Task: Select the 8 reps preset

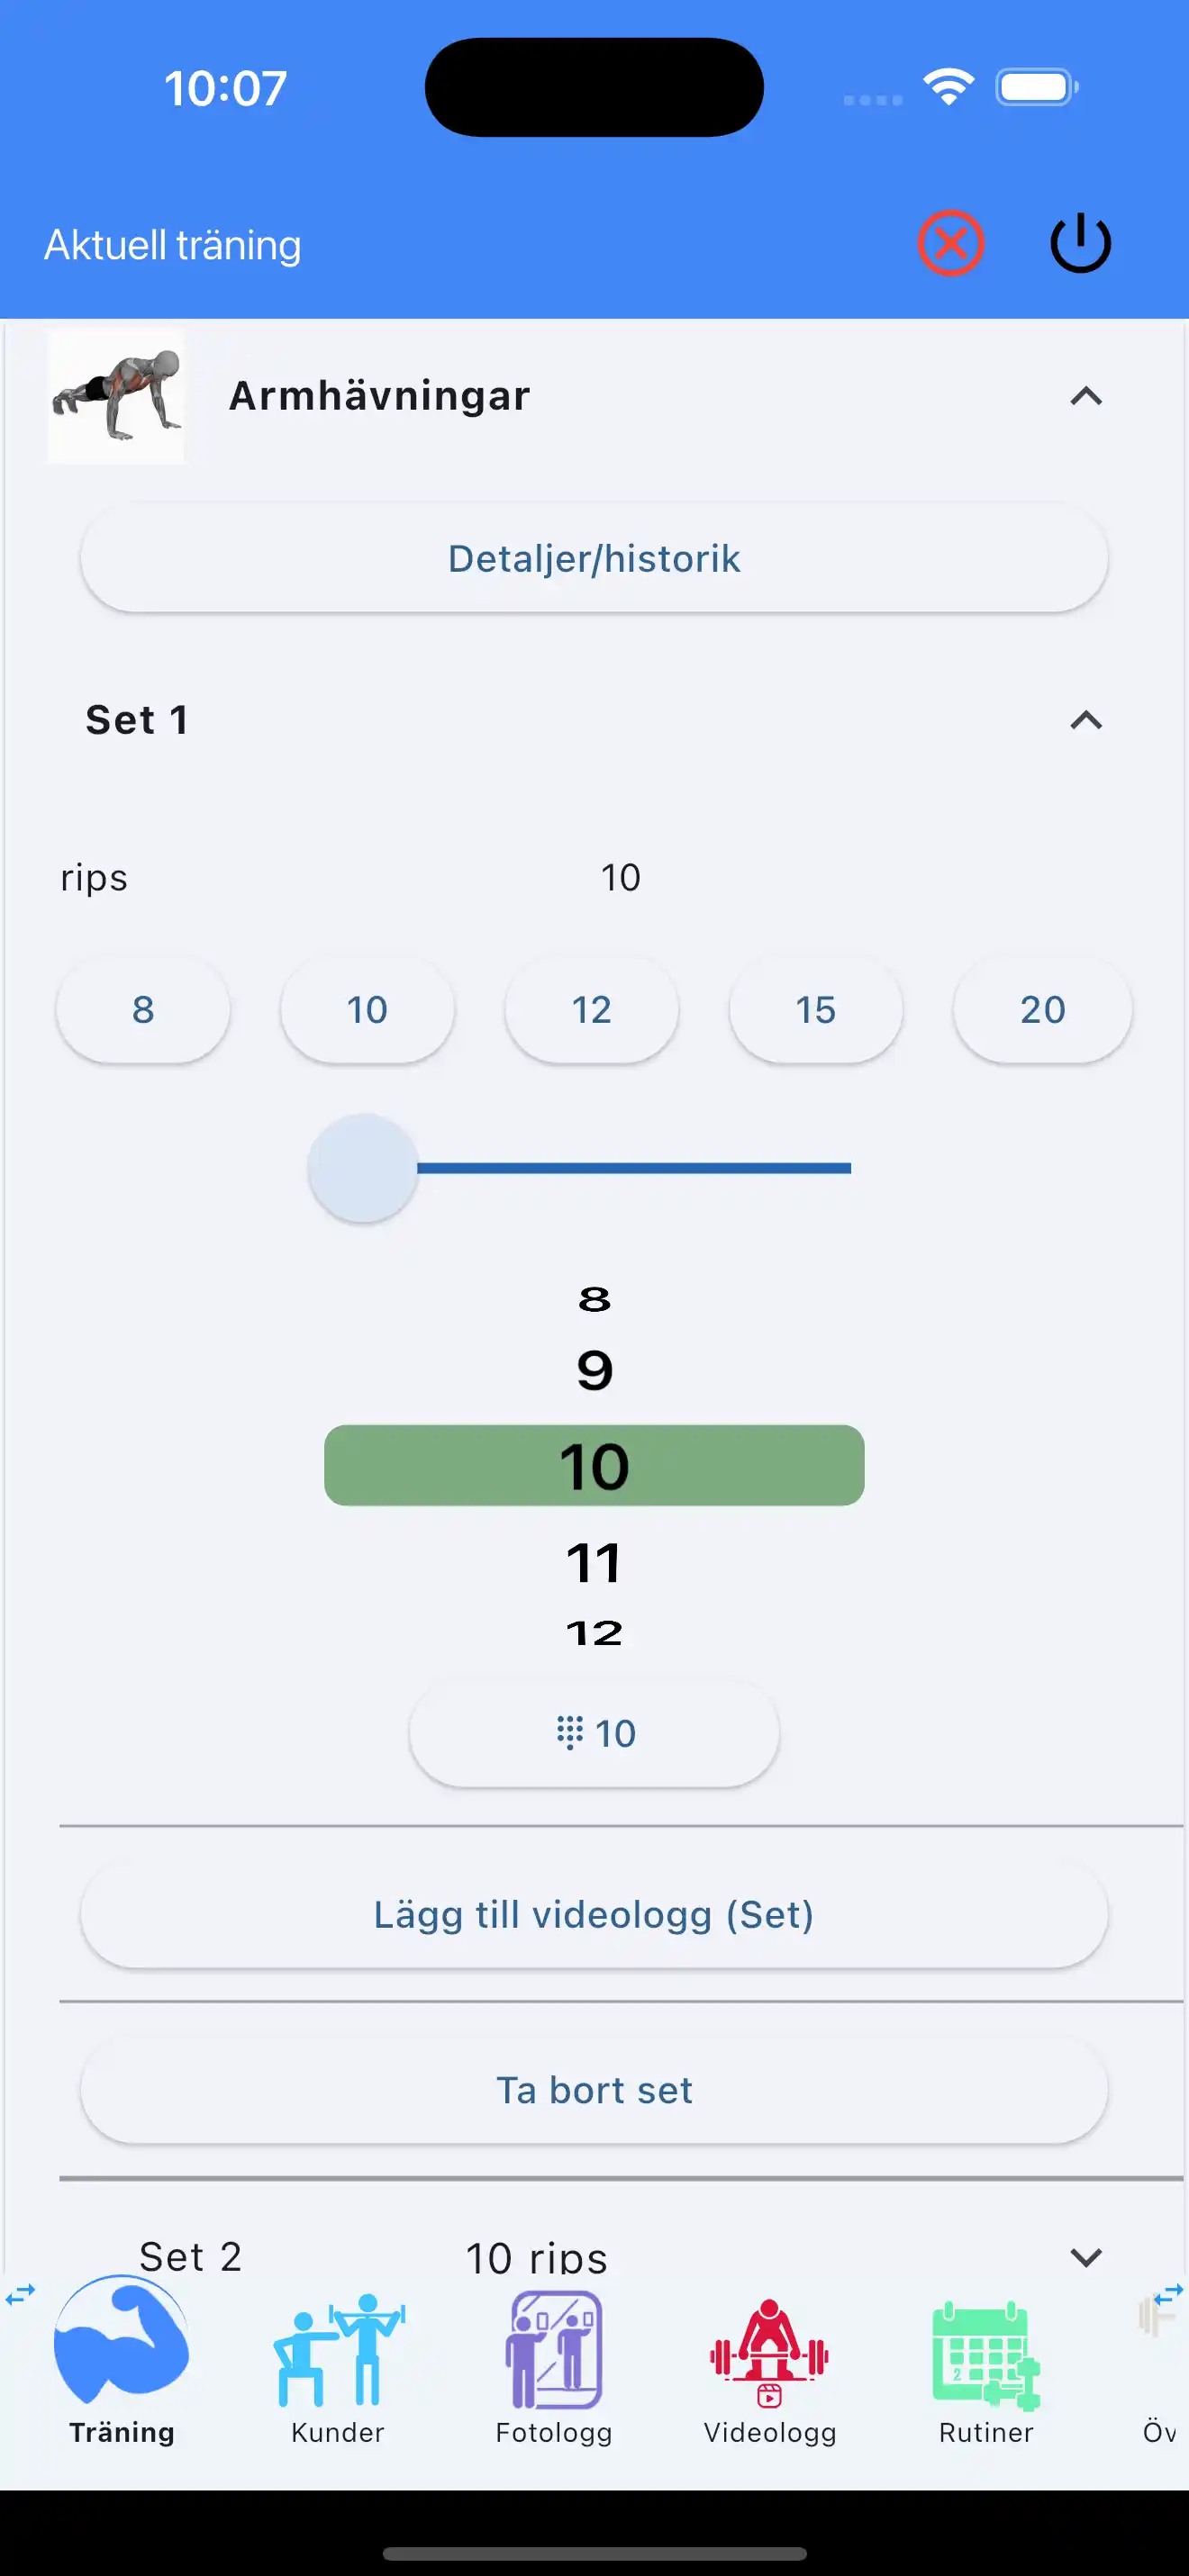Action: point(143,1010)
